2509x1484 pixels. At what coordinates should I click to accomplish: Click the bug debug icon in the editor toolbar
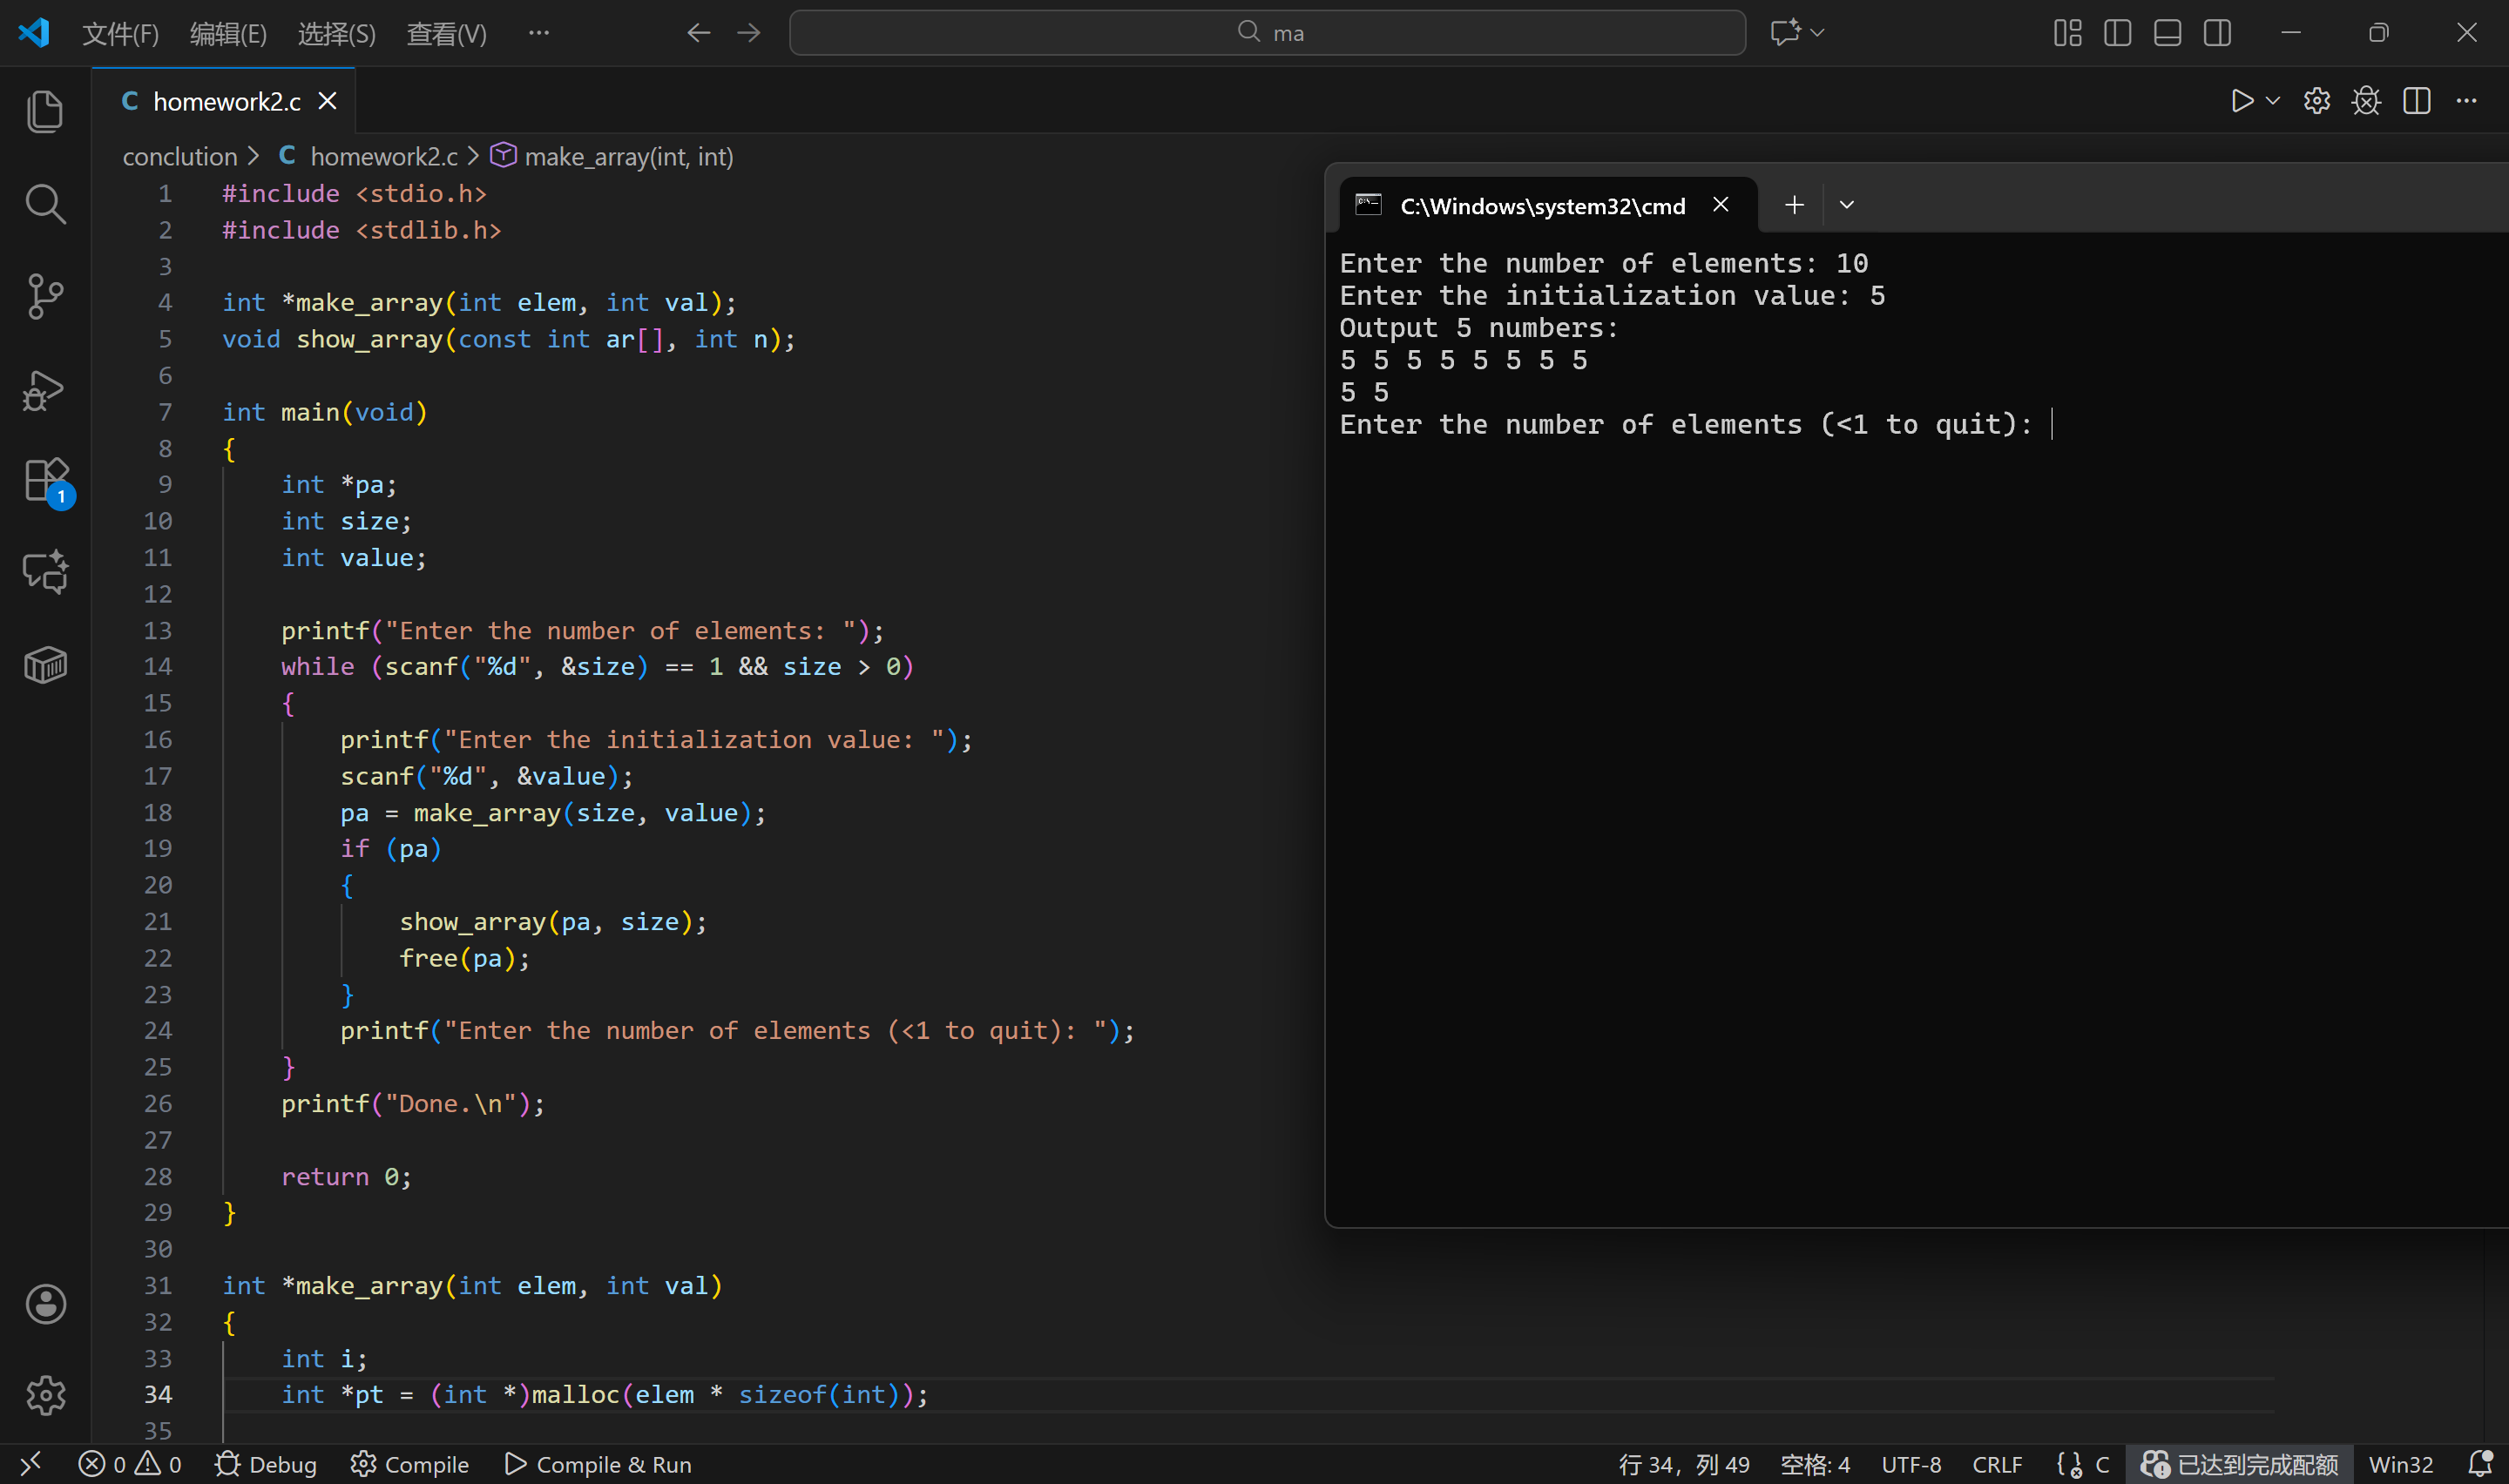[2366, 101]
